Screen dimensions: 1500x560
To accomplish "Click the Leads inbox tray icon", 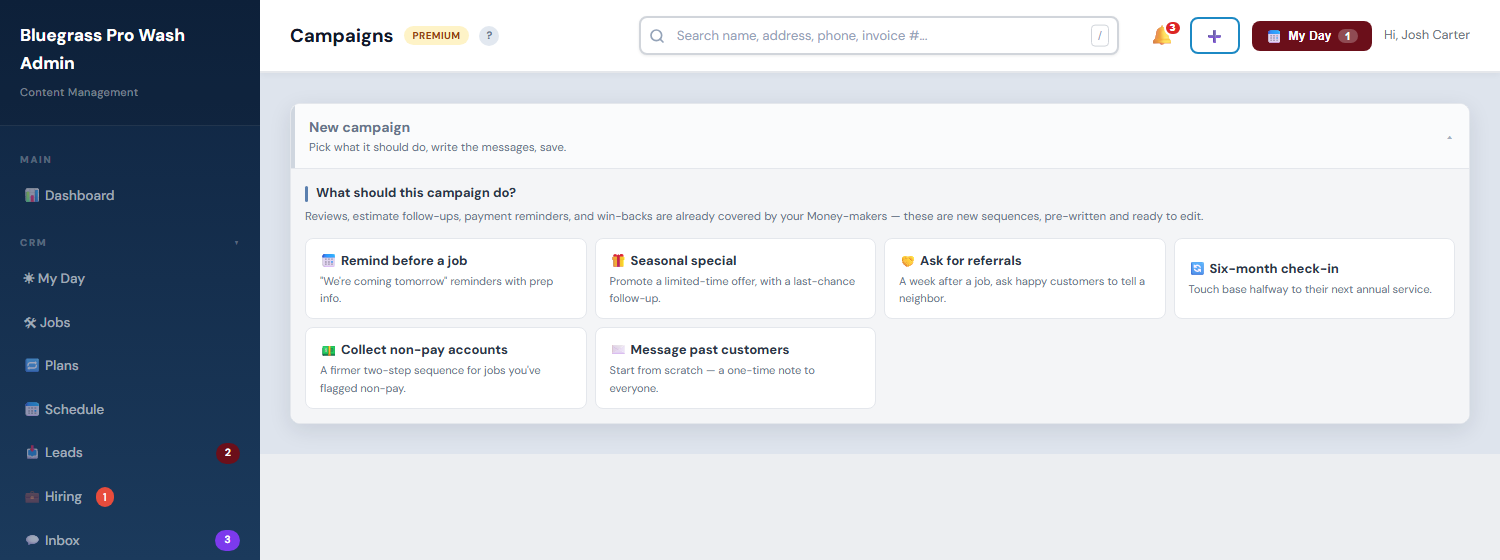I will coord(32,452).
